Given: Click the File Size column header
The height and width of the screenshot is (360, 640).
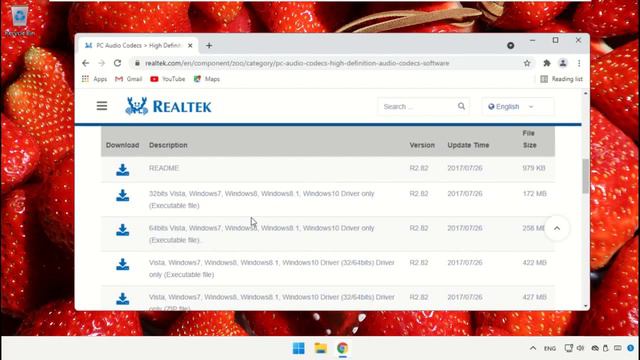Looking at the screenshot, I should [529, 139].
